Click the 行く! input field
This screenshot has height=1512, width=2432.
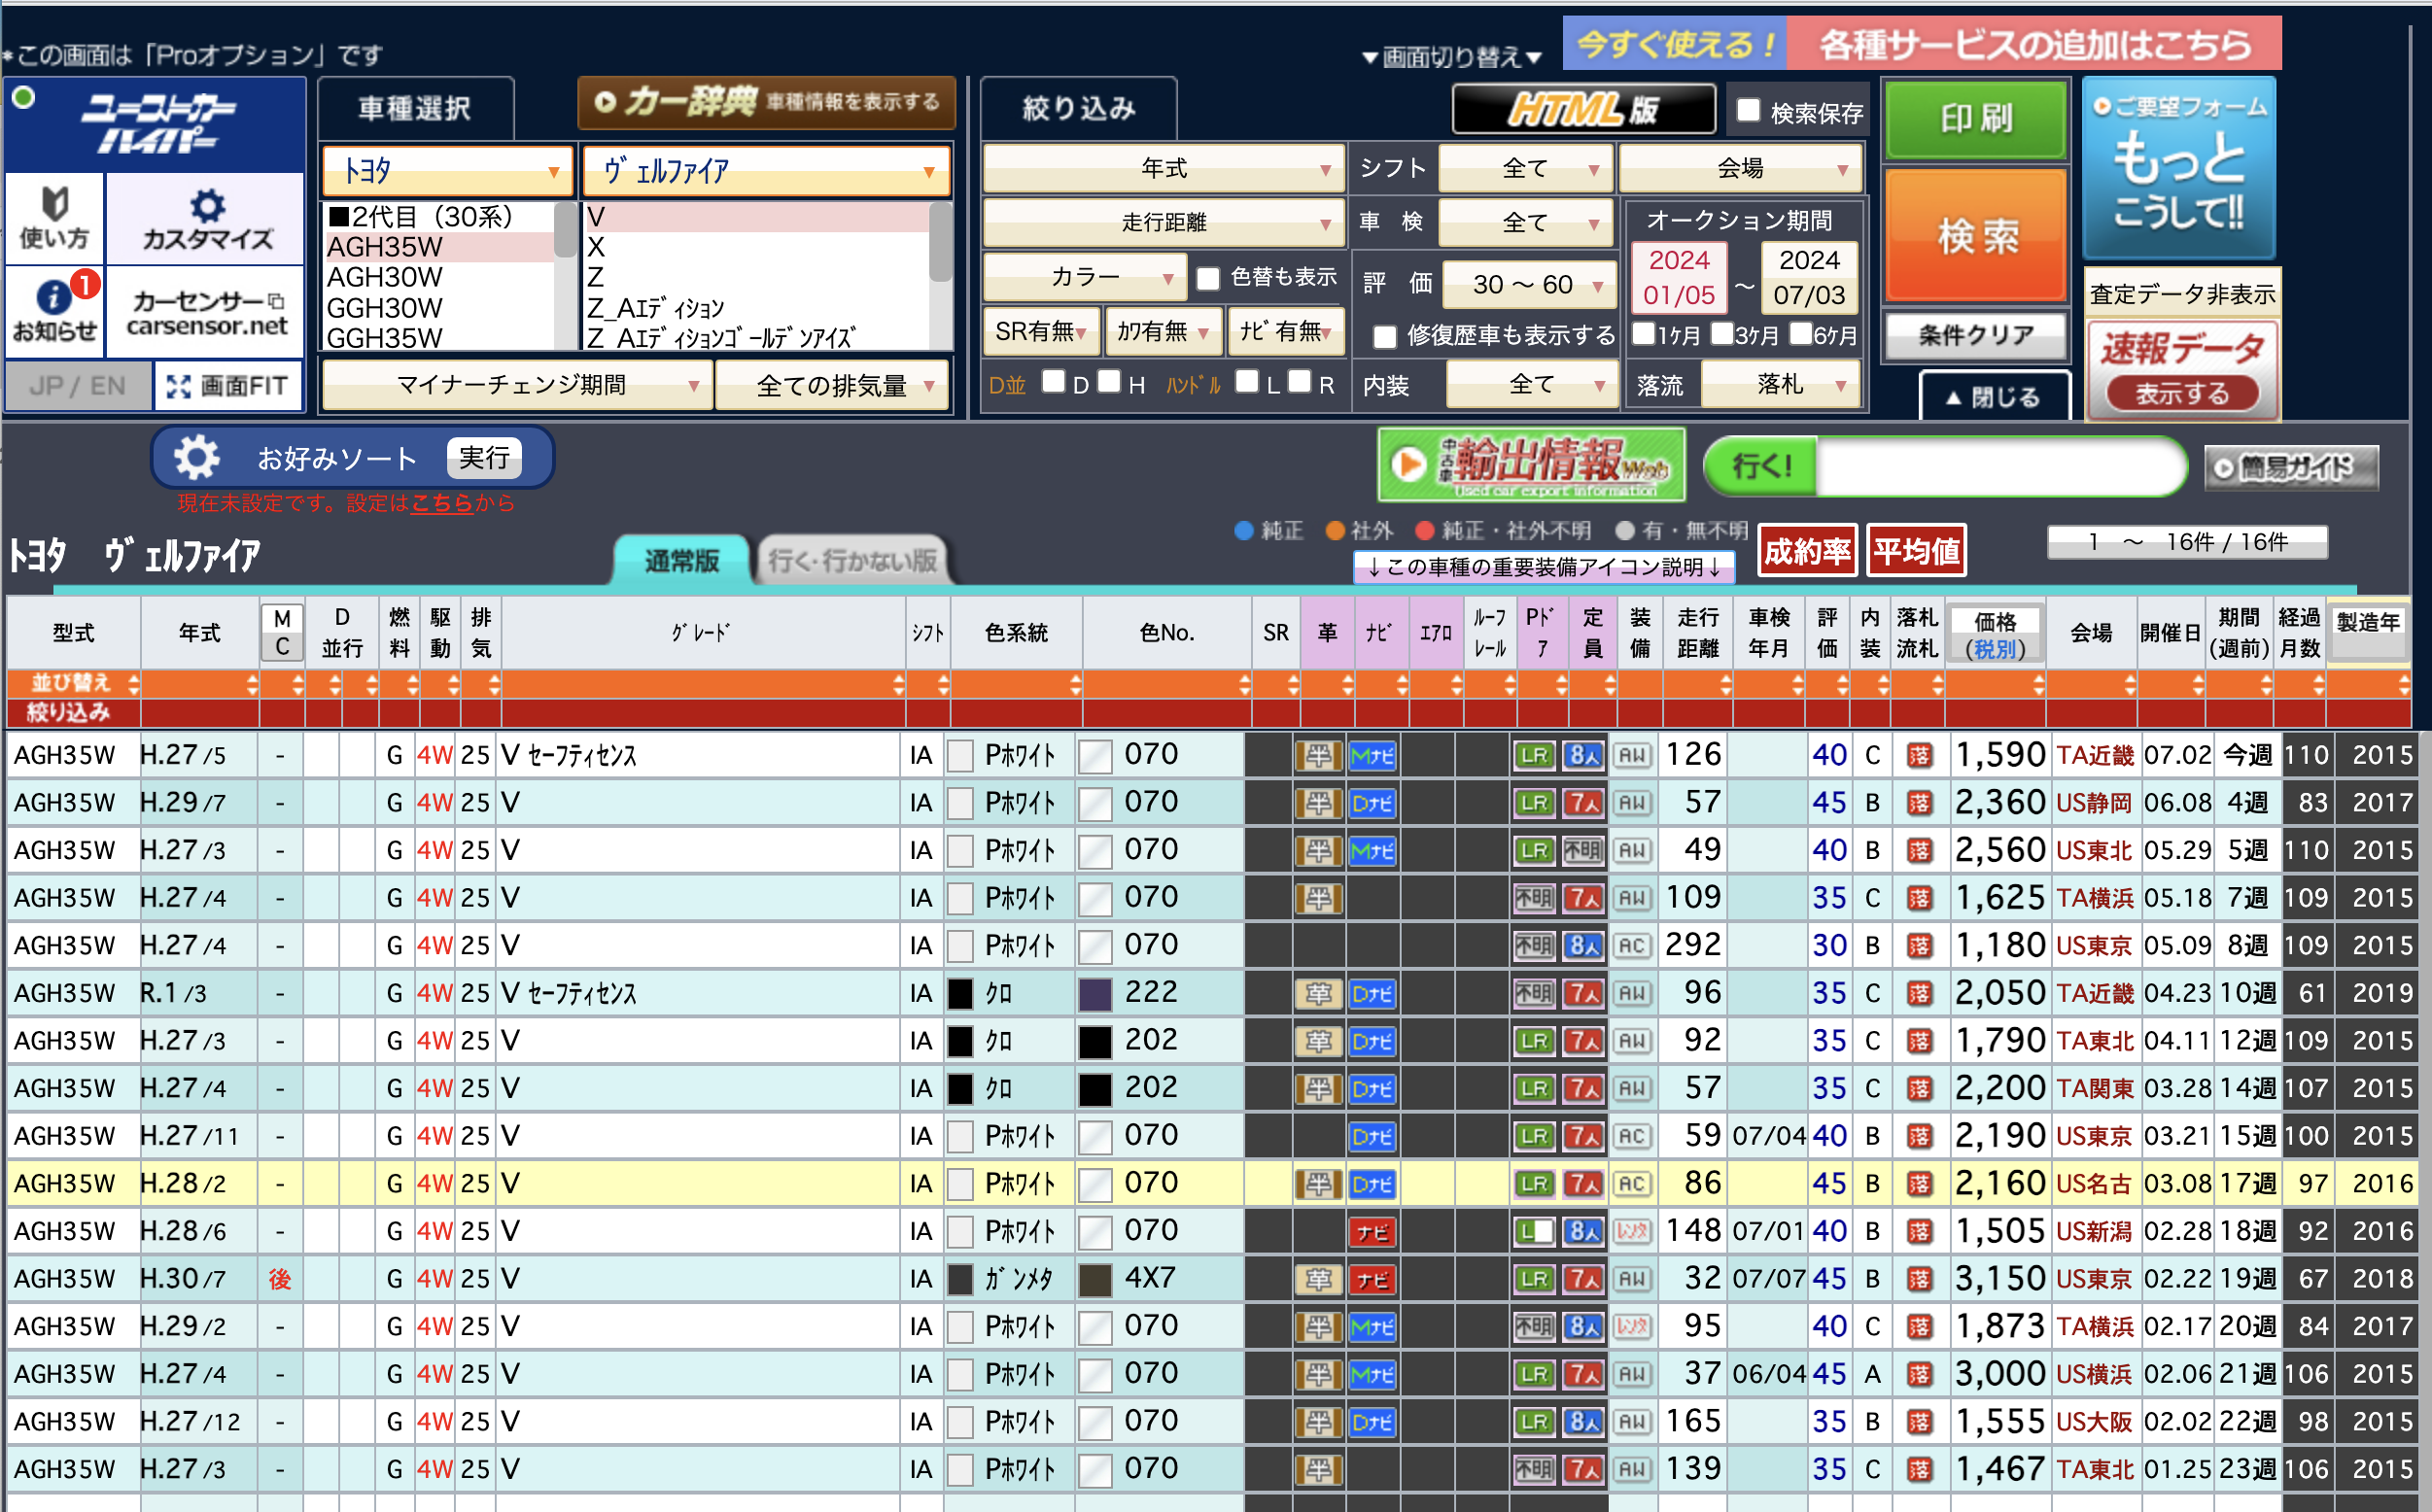pos(1999,466)
